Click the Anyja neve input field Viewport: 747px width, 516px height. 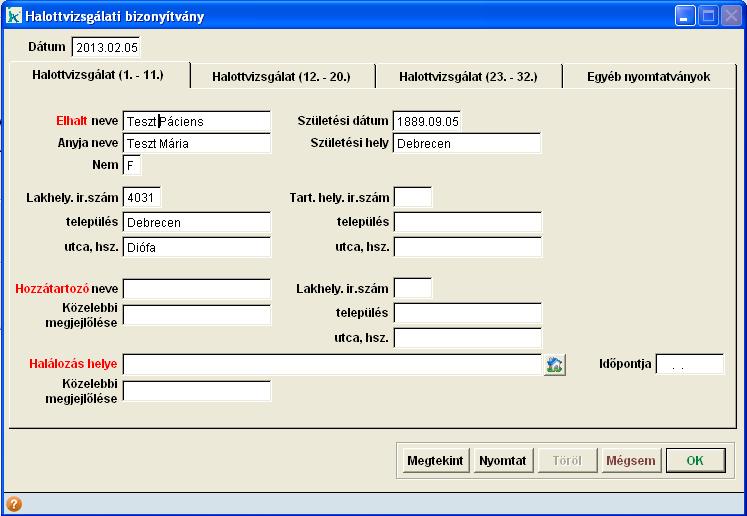pyautogui.click(x=196, y=143)
